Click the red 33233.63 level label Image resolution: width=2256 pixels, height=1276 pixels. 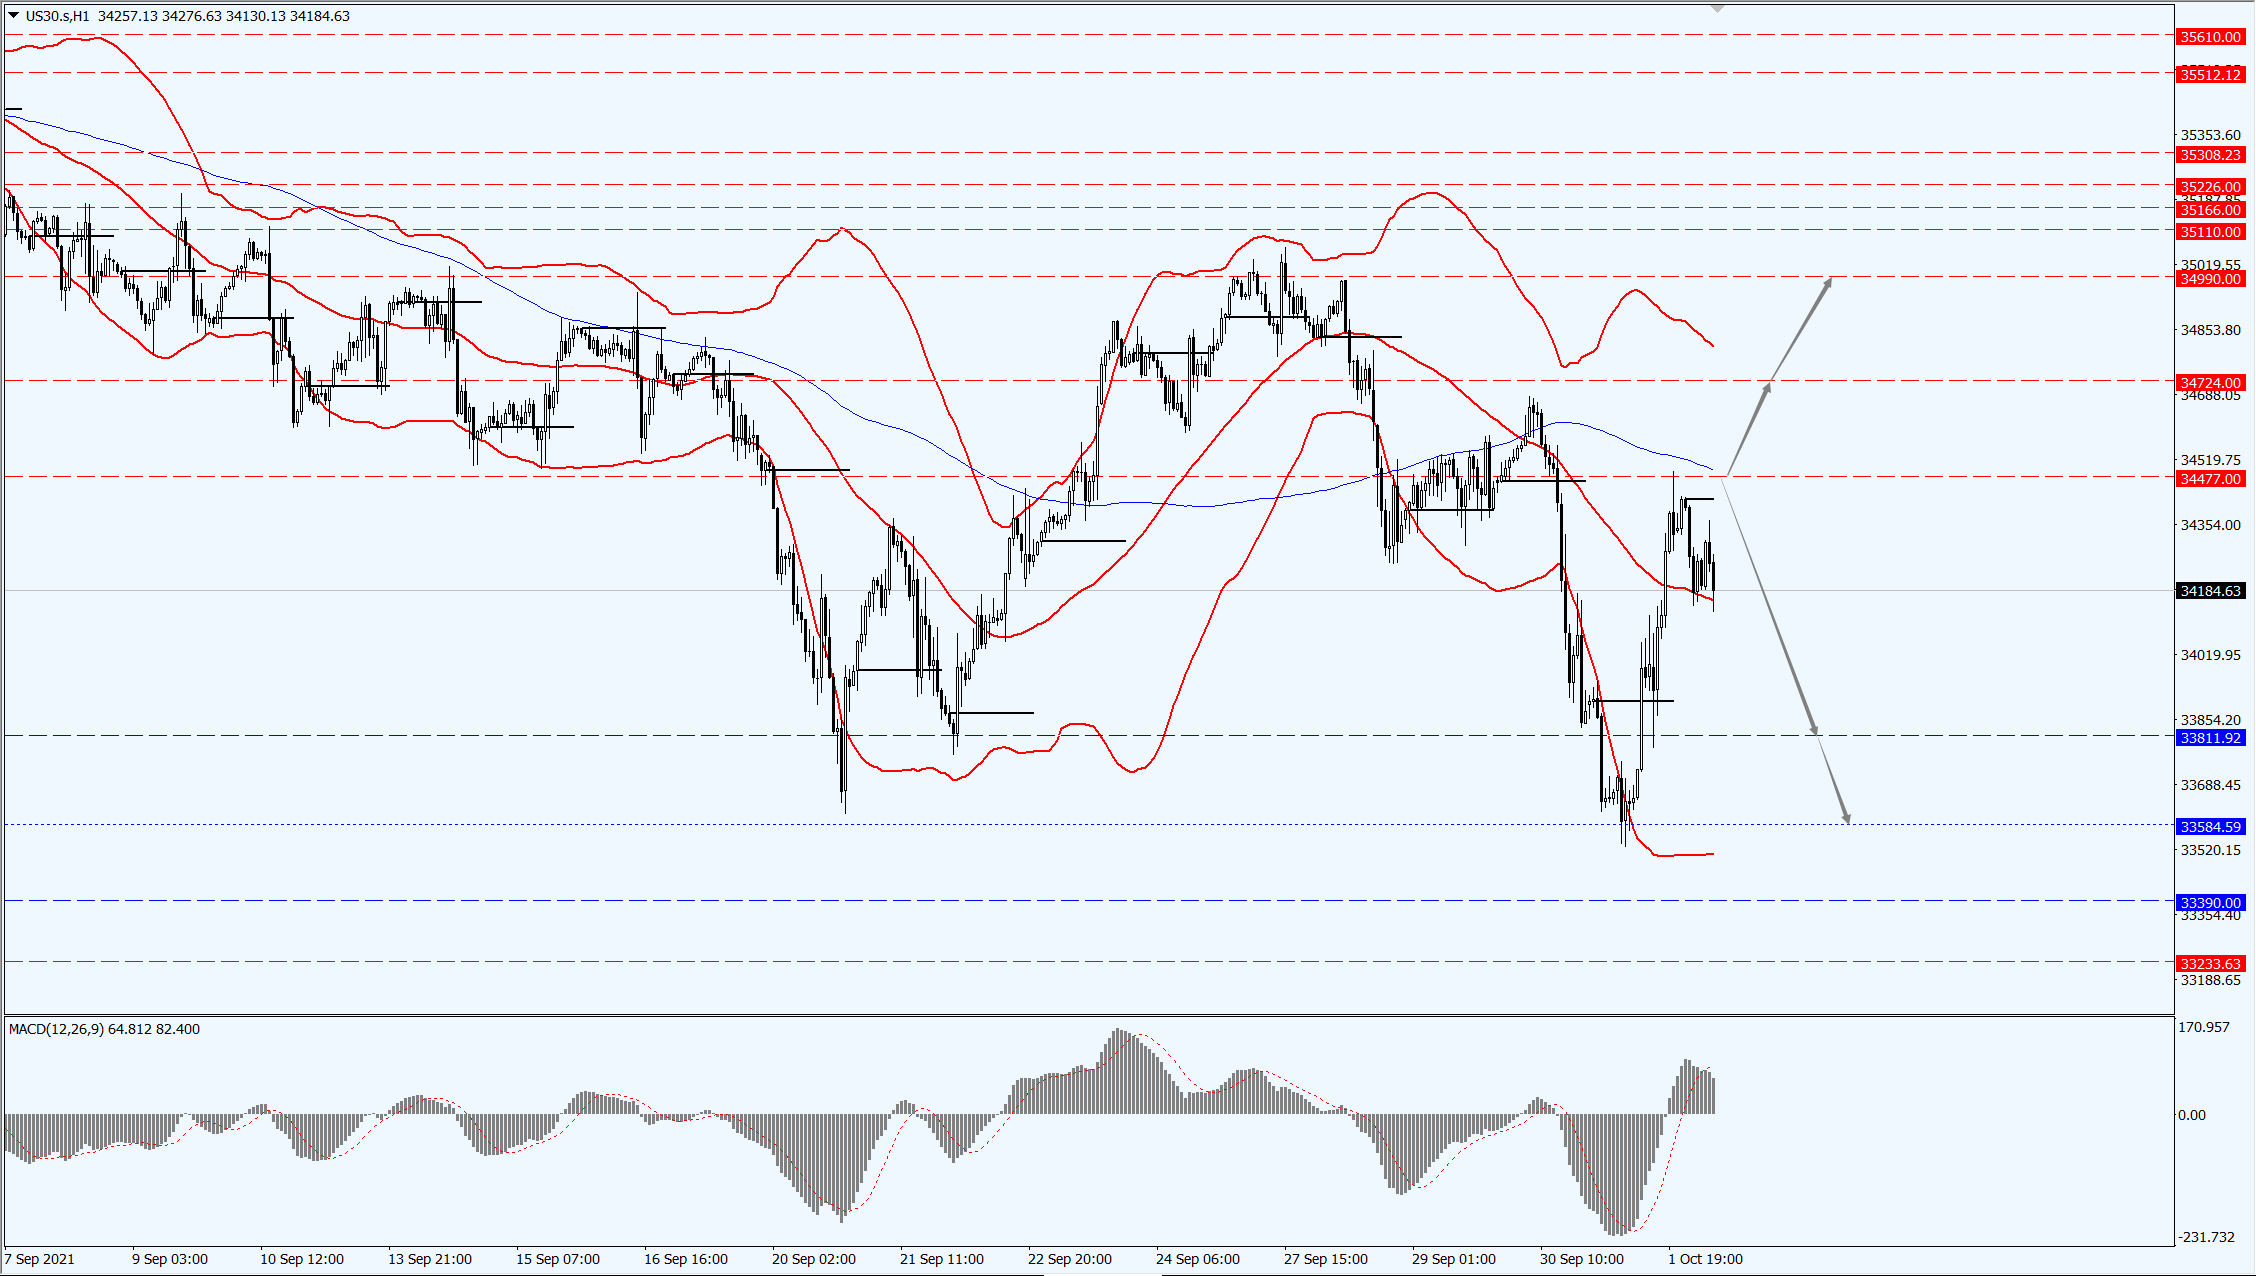(x=2211, y=964)
